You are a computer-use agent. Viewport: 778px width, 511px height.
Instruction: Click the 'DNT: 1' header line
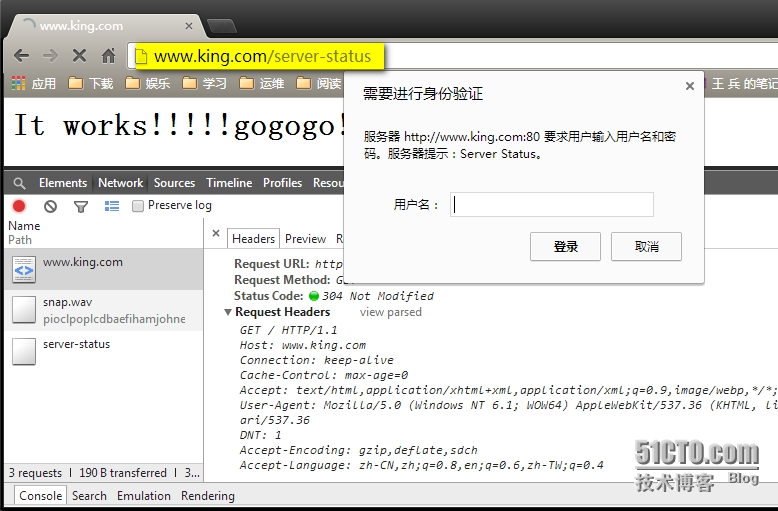pos(260,435)
